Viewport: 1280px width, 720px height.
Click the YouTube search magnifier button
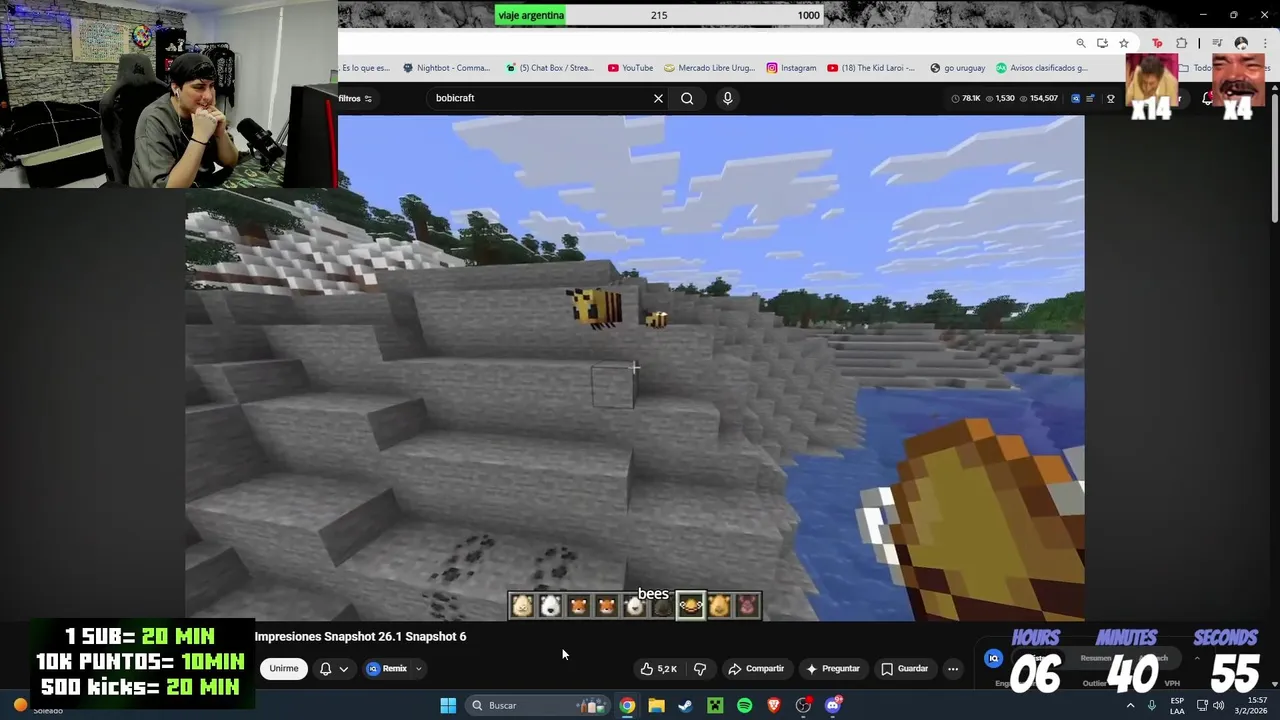(687, 98)
